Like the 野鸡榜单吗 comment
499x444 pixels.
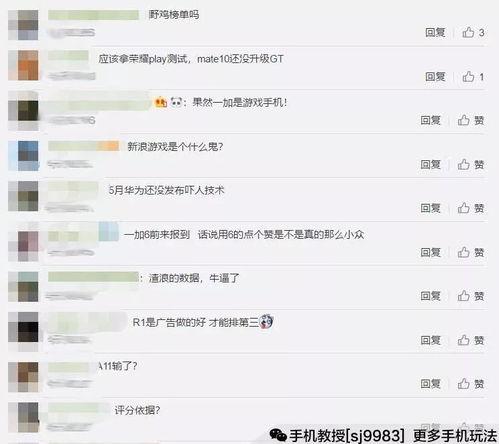(x=473, y=33)
